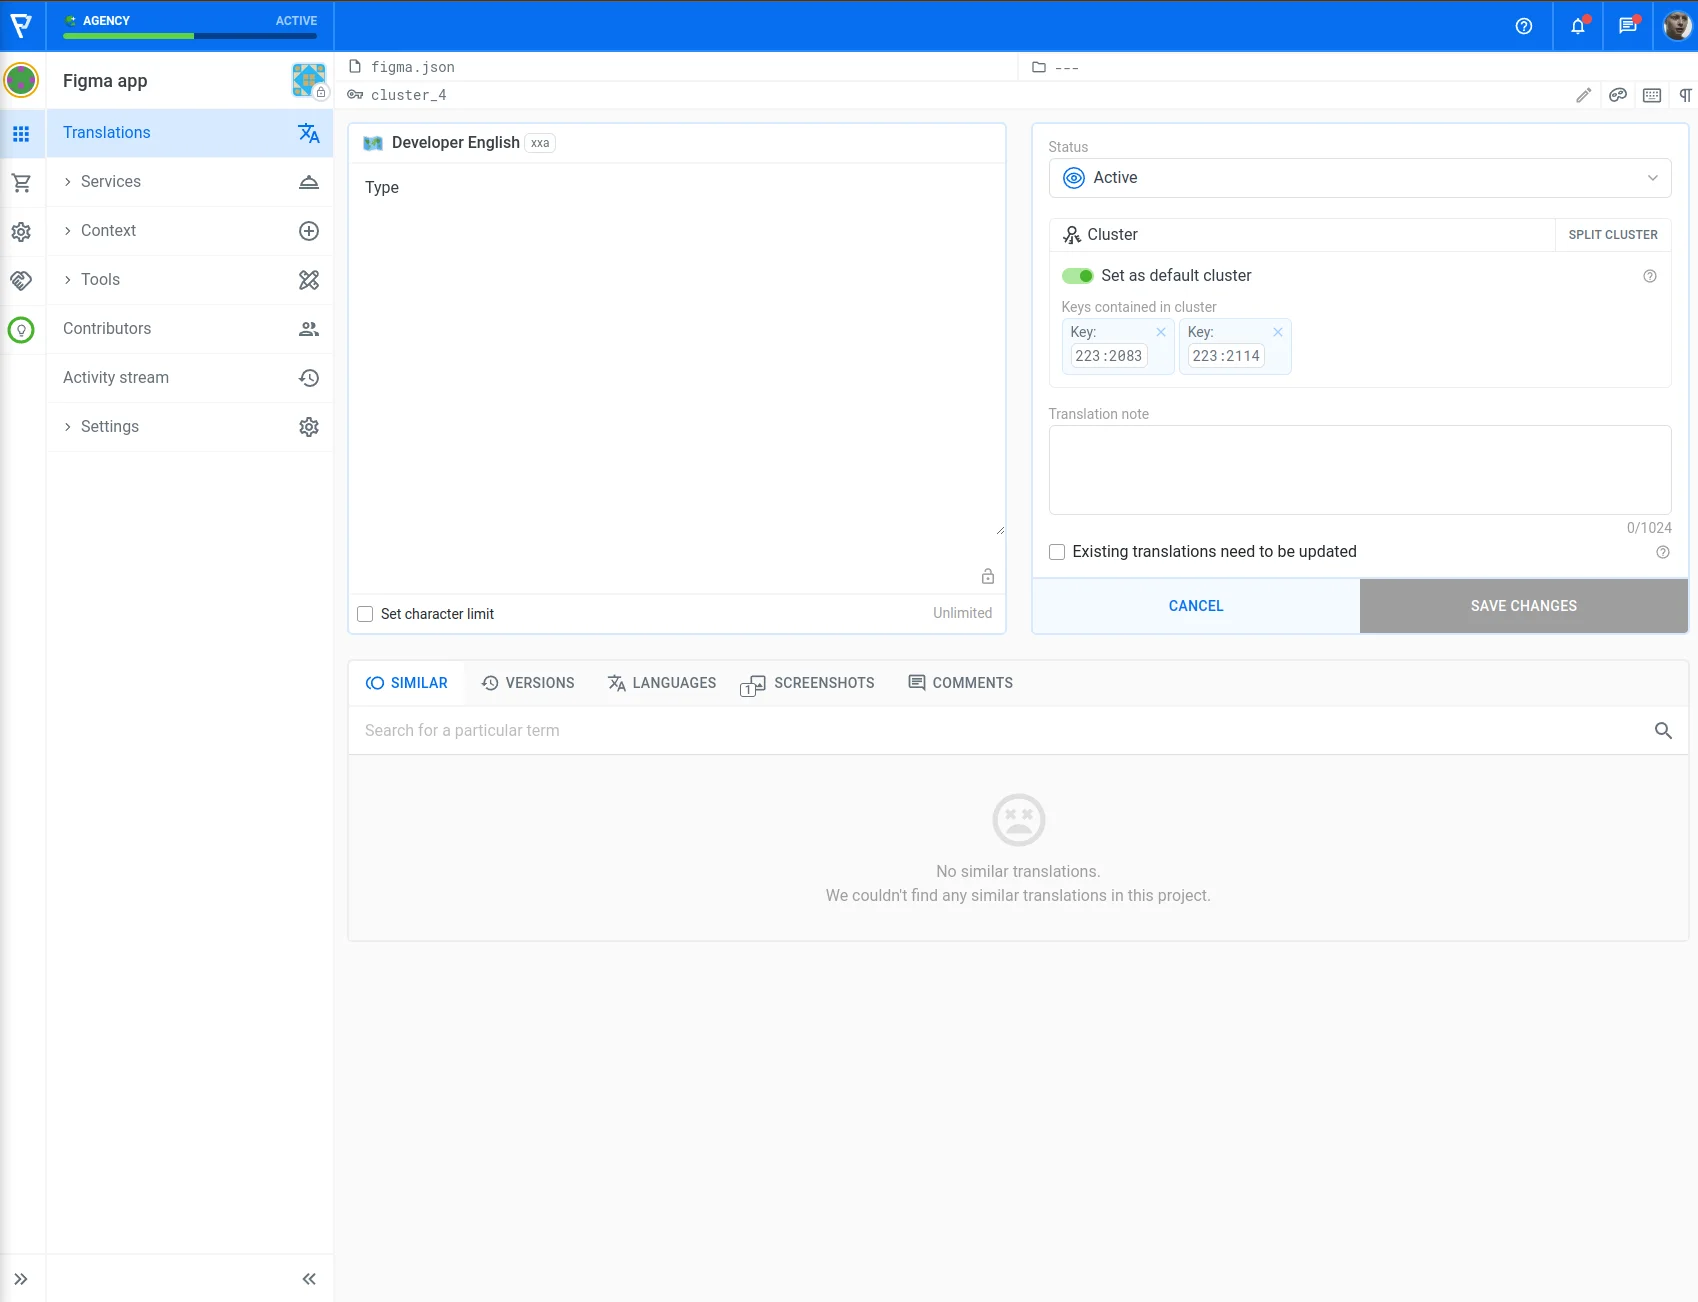Open the help question mark icon

pos(1523,26)
